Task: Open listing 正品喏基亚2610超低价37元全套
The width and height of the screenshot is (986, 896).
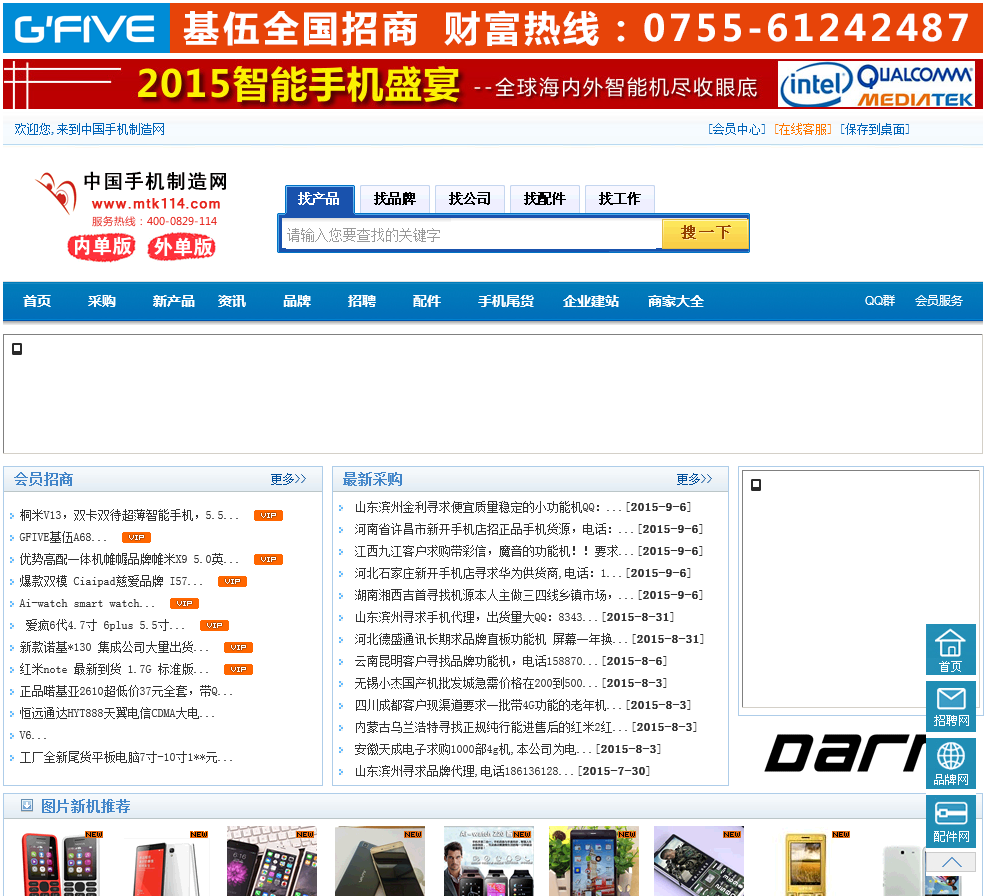Action: (x=126, y=692)
